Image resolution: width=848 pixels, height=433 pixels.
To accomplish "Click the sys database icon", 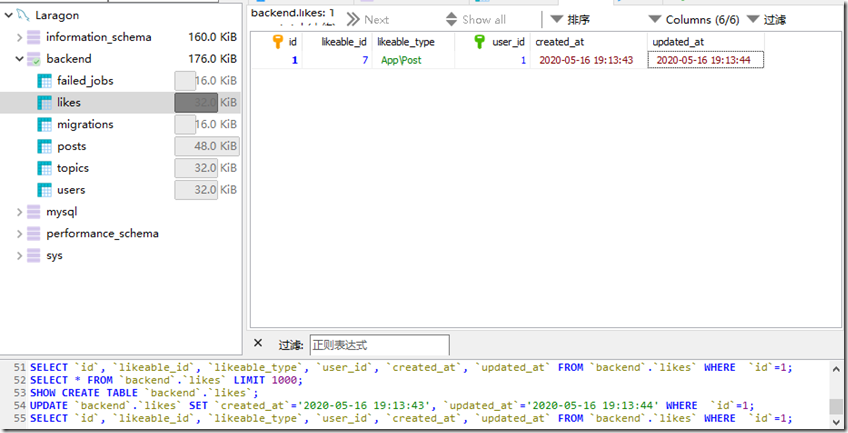I will pos(34,255).
